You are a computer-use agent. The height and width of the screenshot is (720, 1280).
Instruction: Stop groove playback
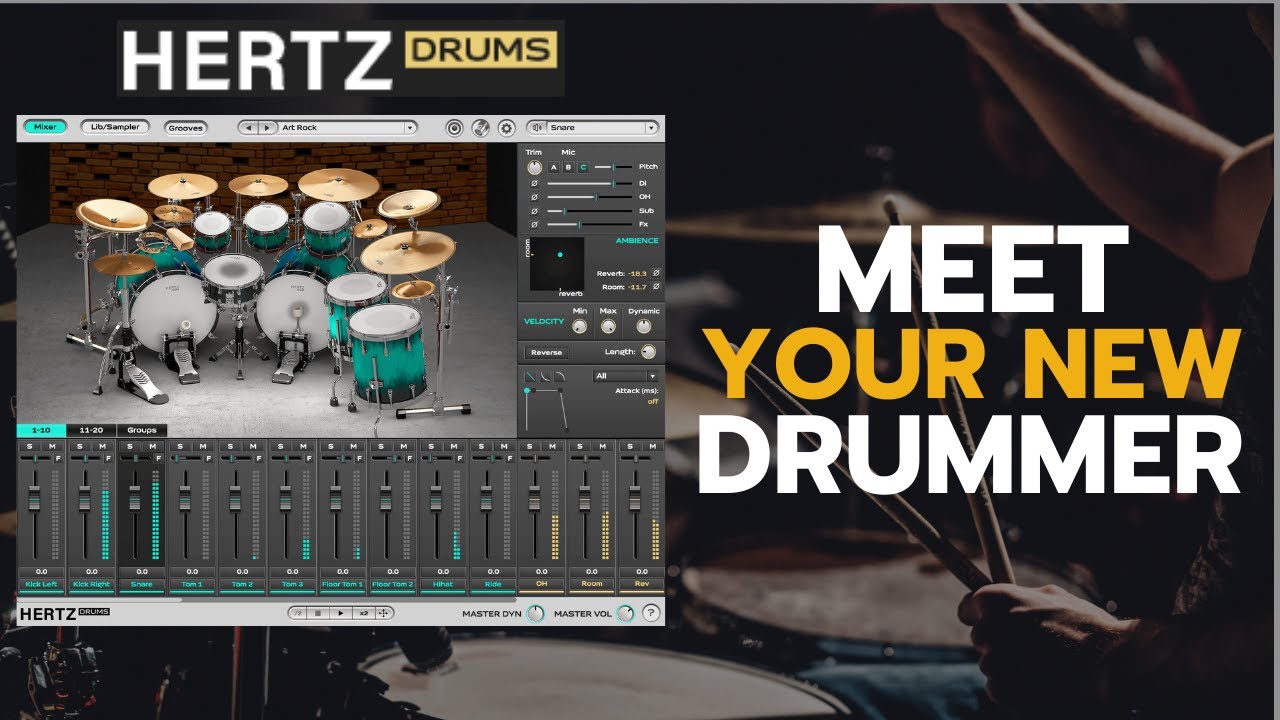318,613
